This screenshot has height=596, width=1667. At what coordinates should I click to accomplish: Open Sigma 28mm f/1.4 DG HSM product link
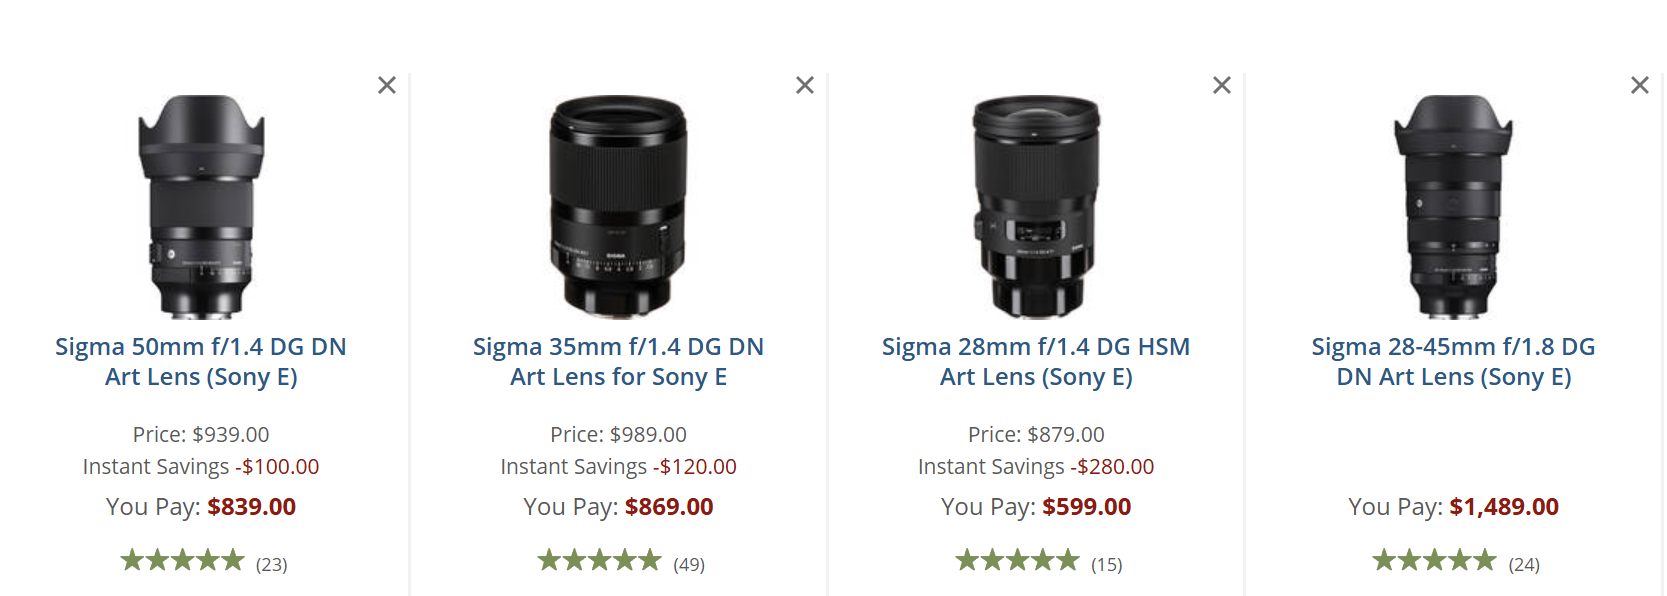tap(1036, 362)
